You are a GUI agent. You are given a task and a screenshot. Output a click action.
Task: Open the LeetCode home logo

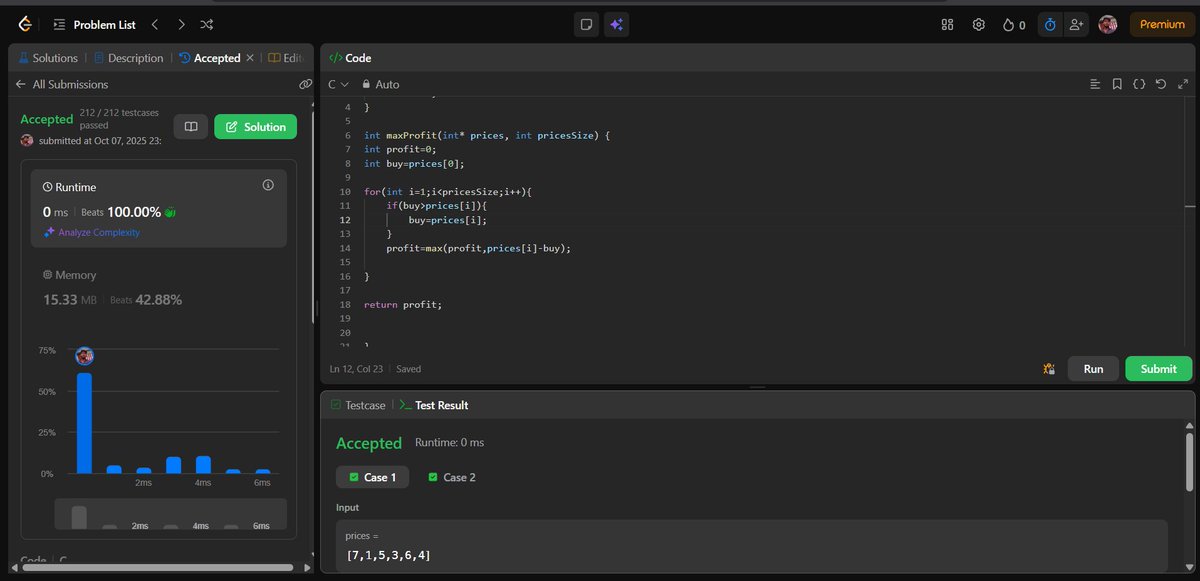[24, 24]
